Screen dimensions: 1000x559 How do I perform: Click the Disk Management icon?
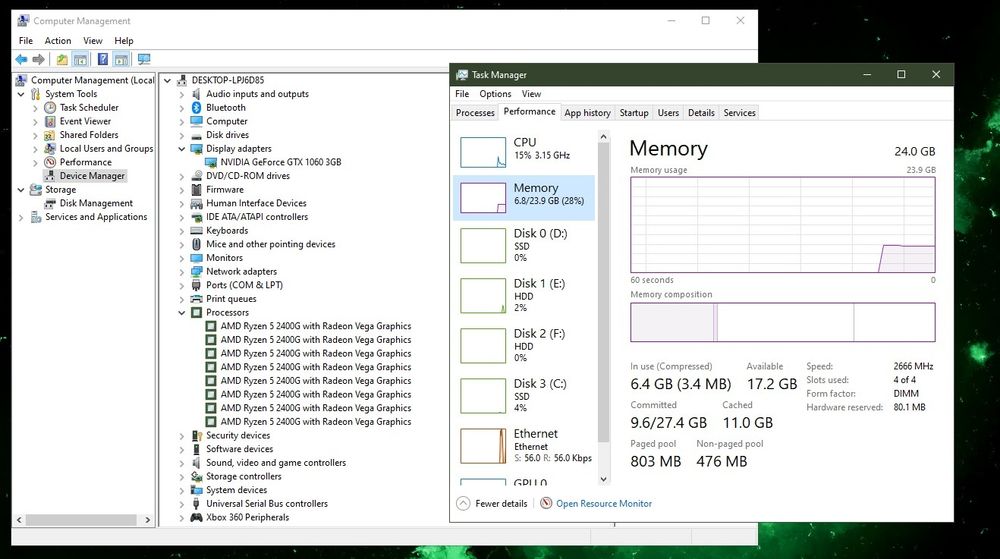tap(50, 203)
